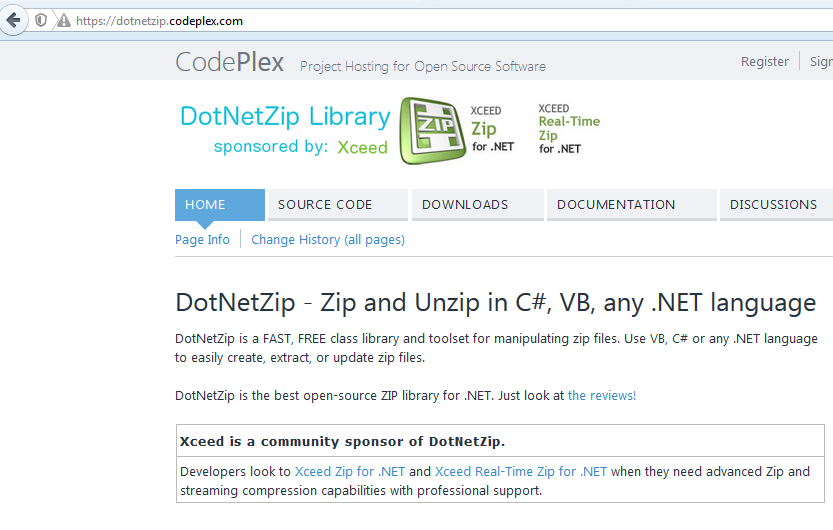Click the Register link

click(x=764, y=62)
